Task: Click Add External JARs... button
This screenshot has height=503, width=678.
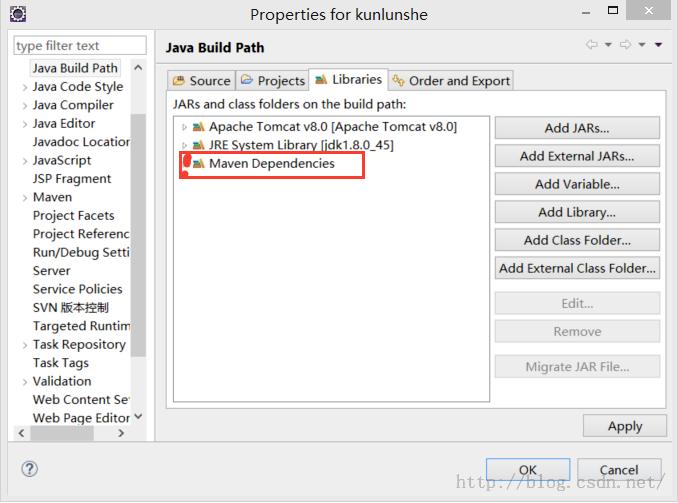Action: 577,156
